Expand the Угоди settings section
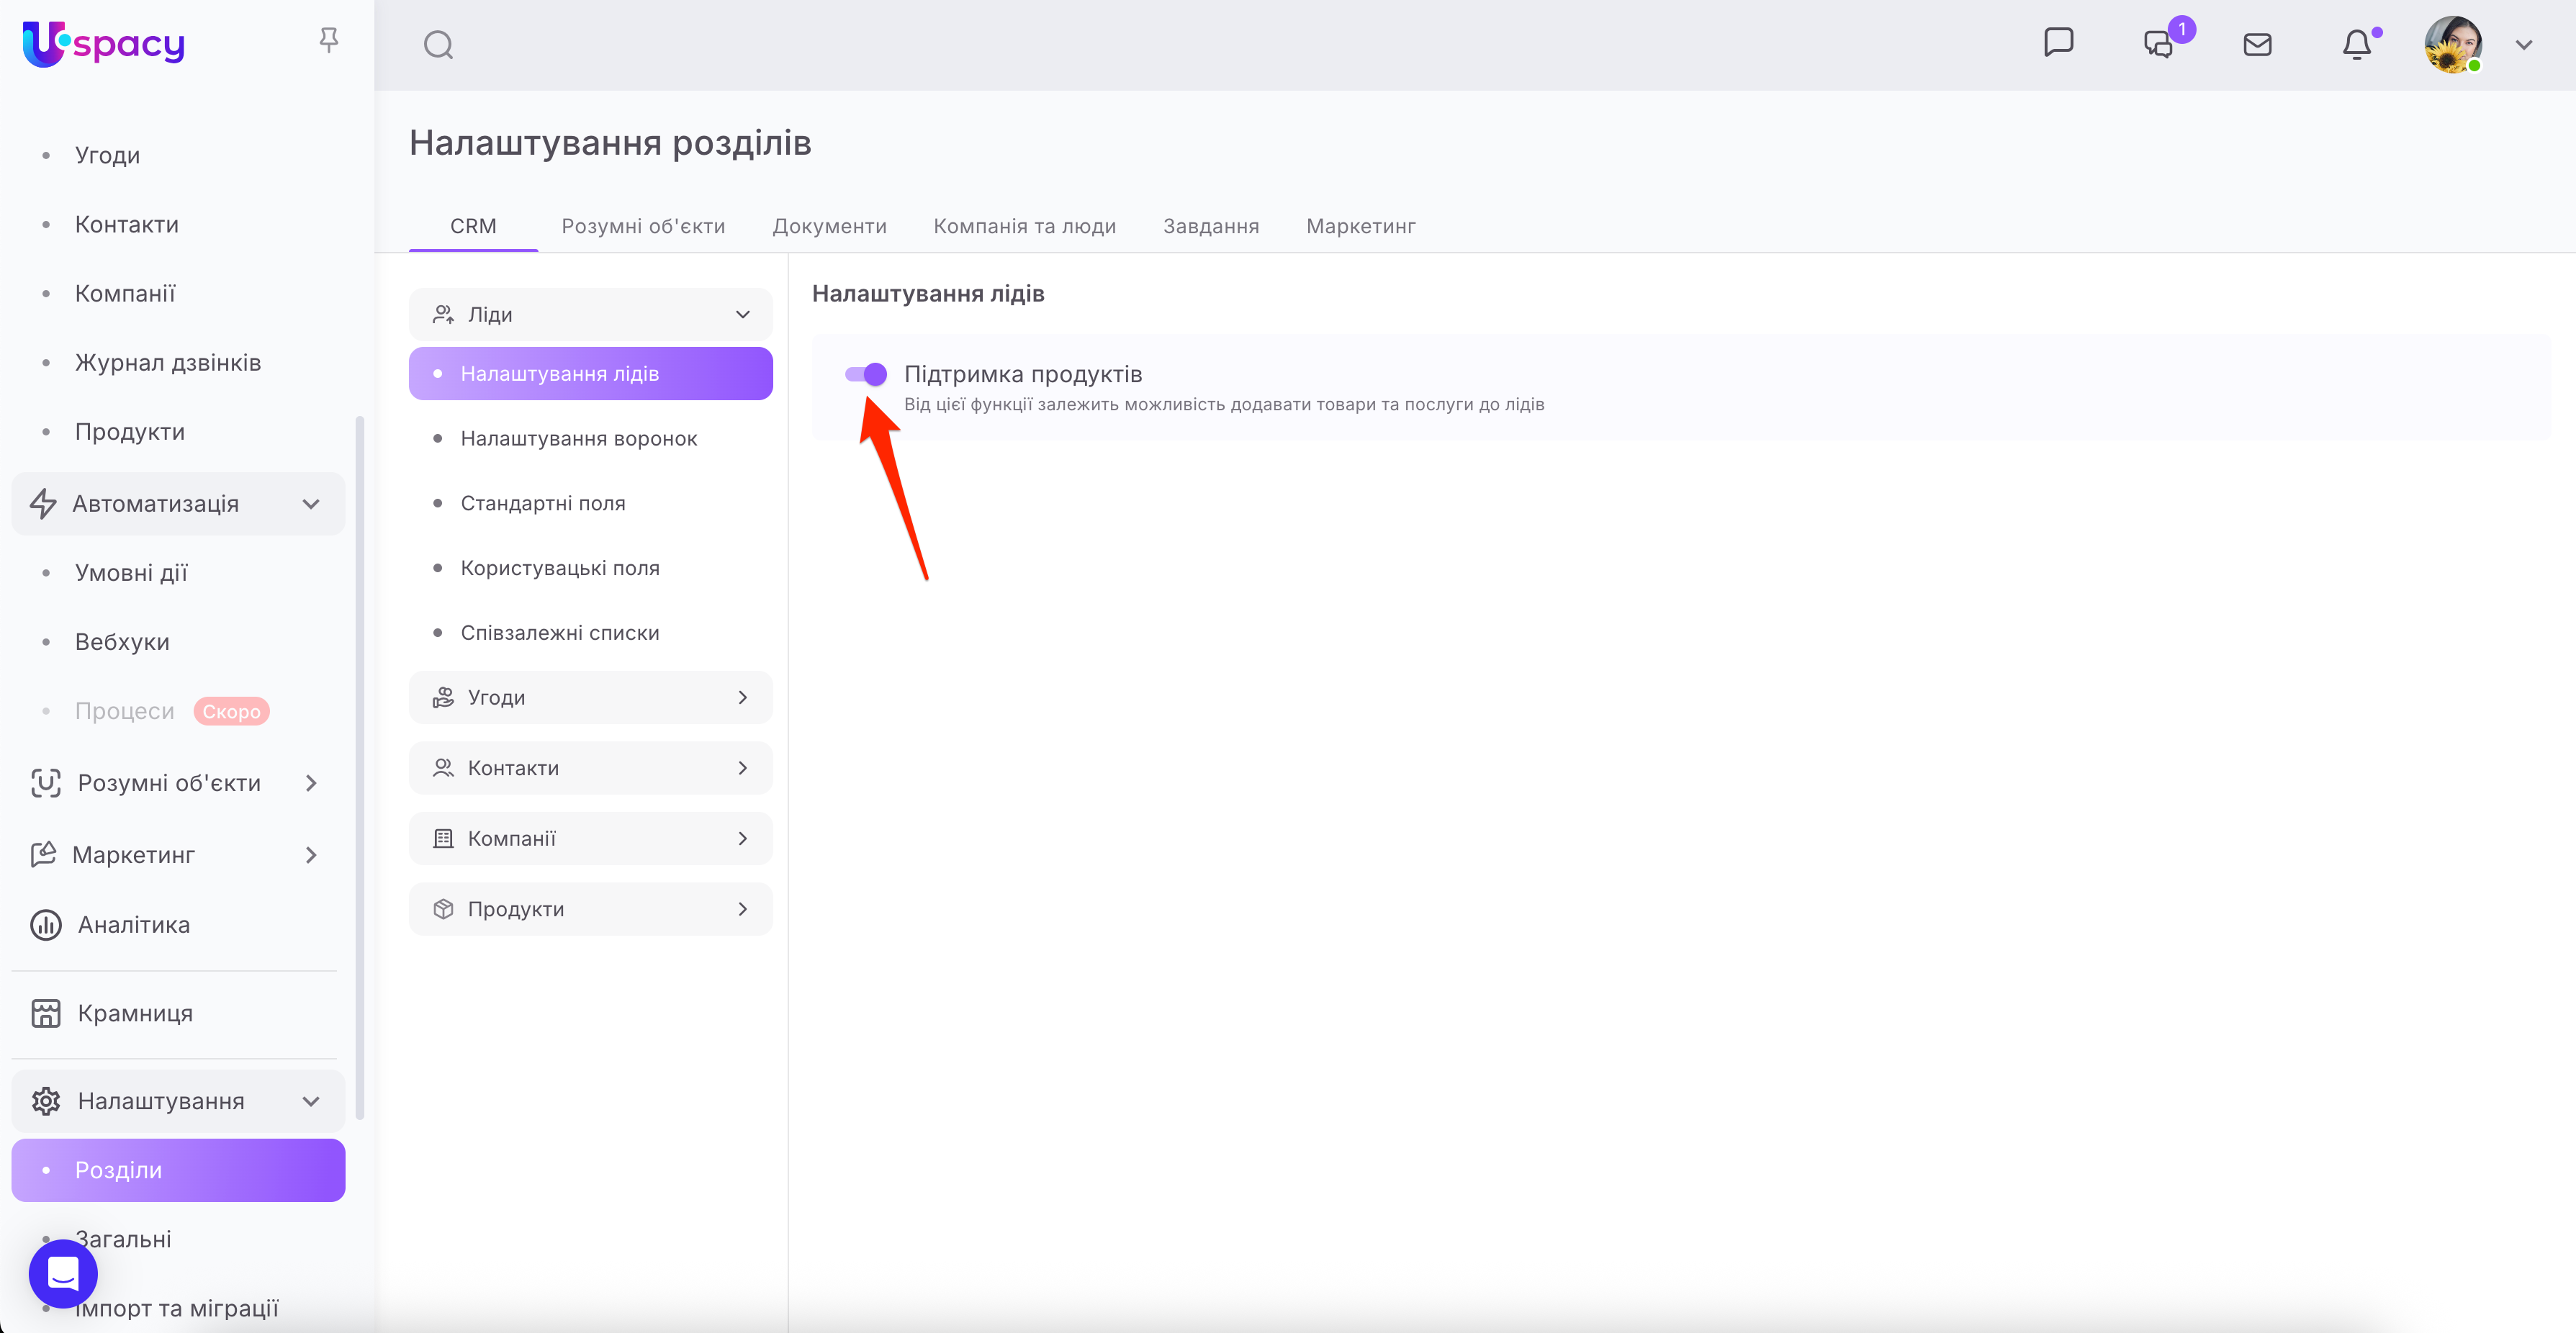Screen dimensions: 2576x1333 590,697
